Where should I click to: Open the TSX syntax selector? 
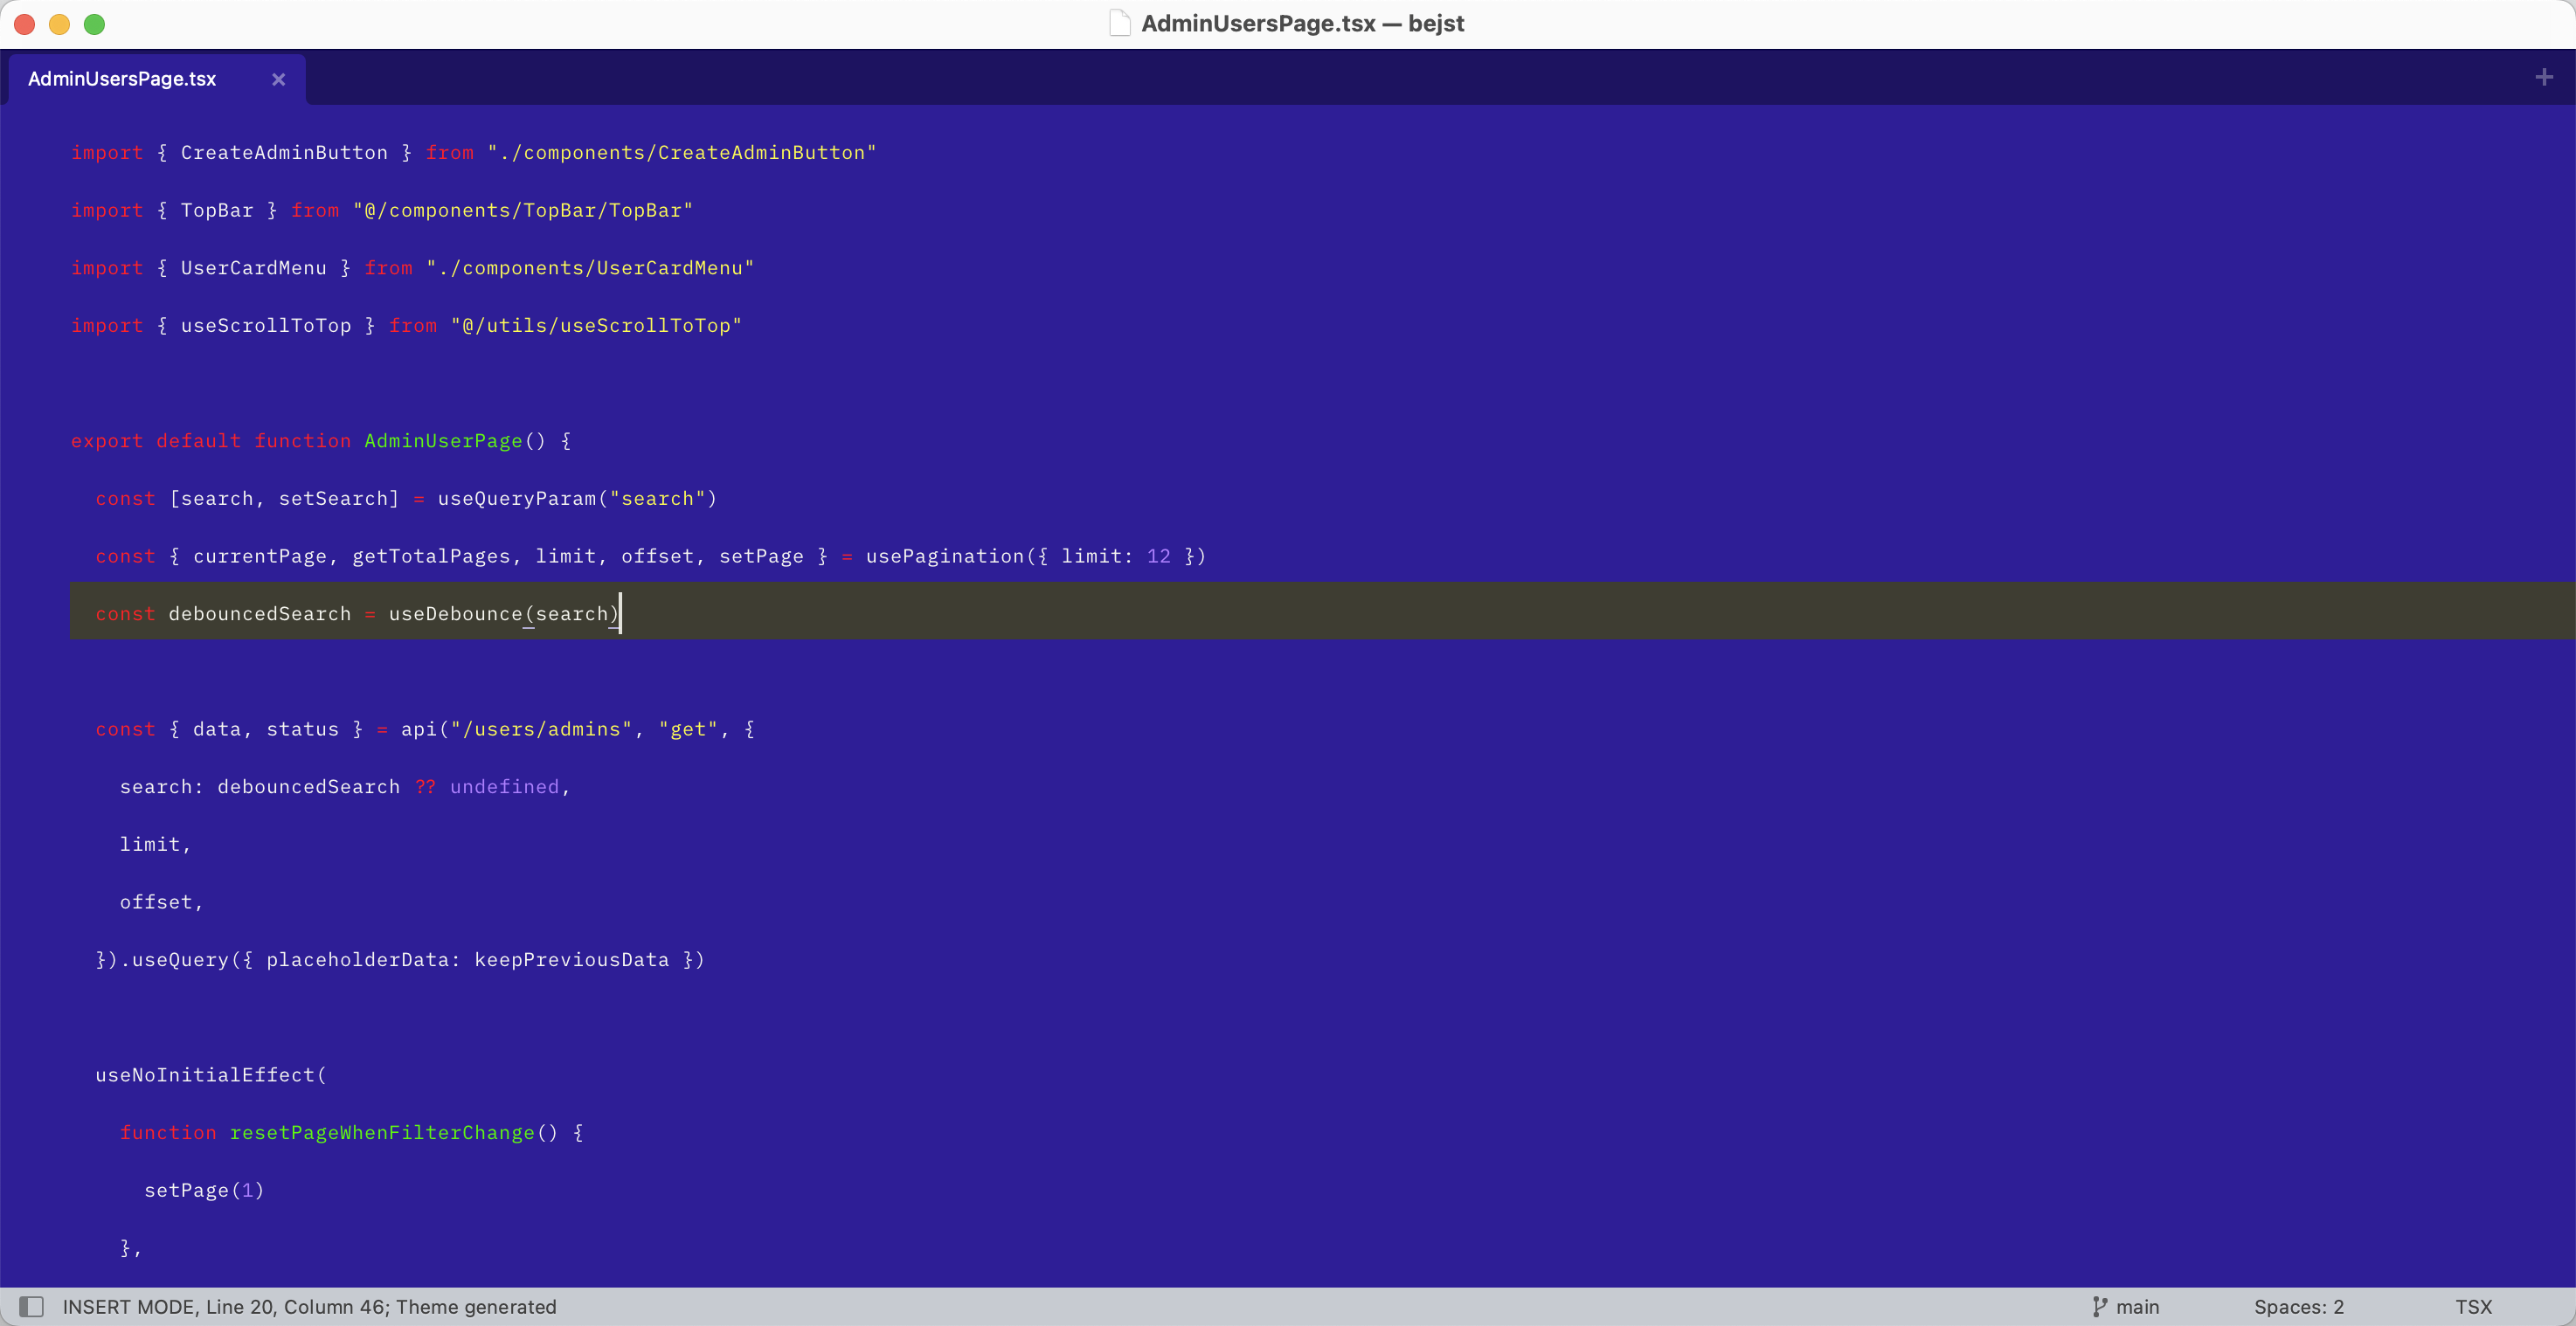2473,1306
